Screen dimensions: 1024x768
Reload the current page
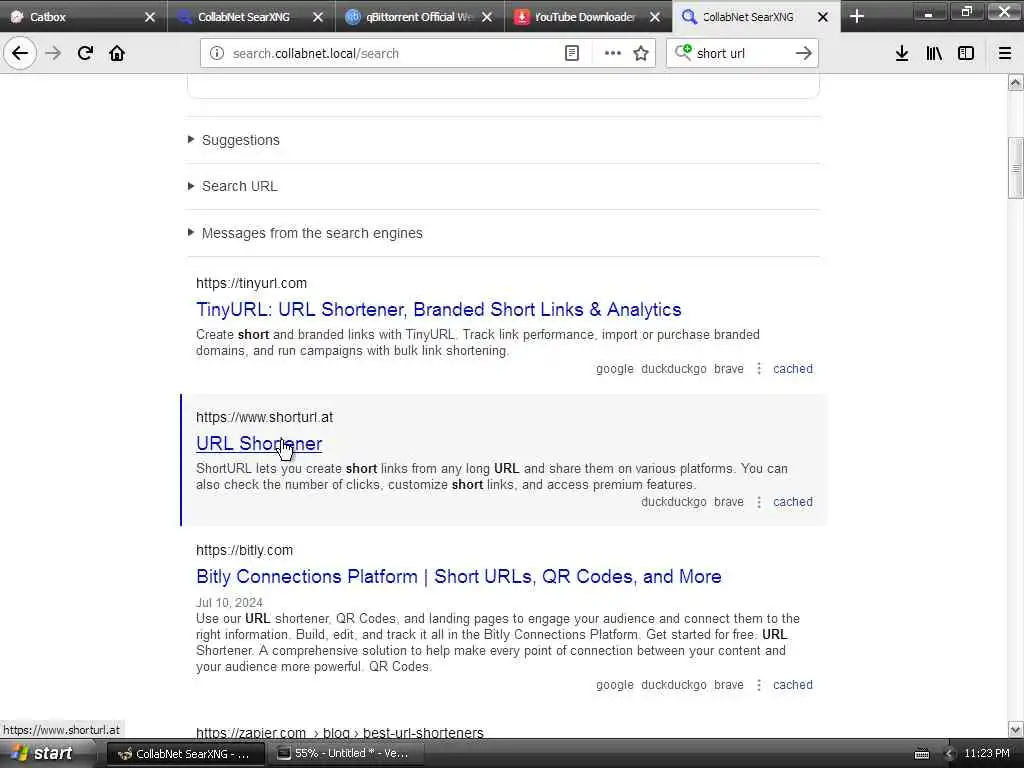(85, 53)
